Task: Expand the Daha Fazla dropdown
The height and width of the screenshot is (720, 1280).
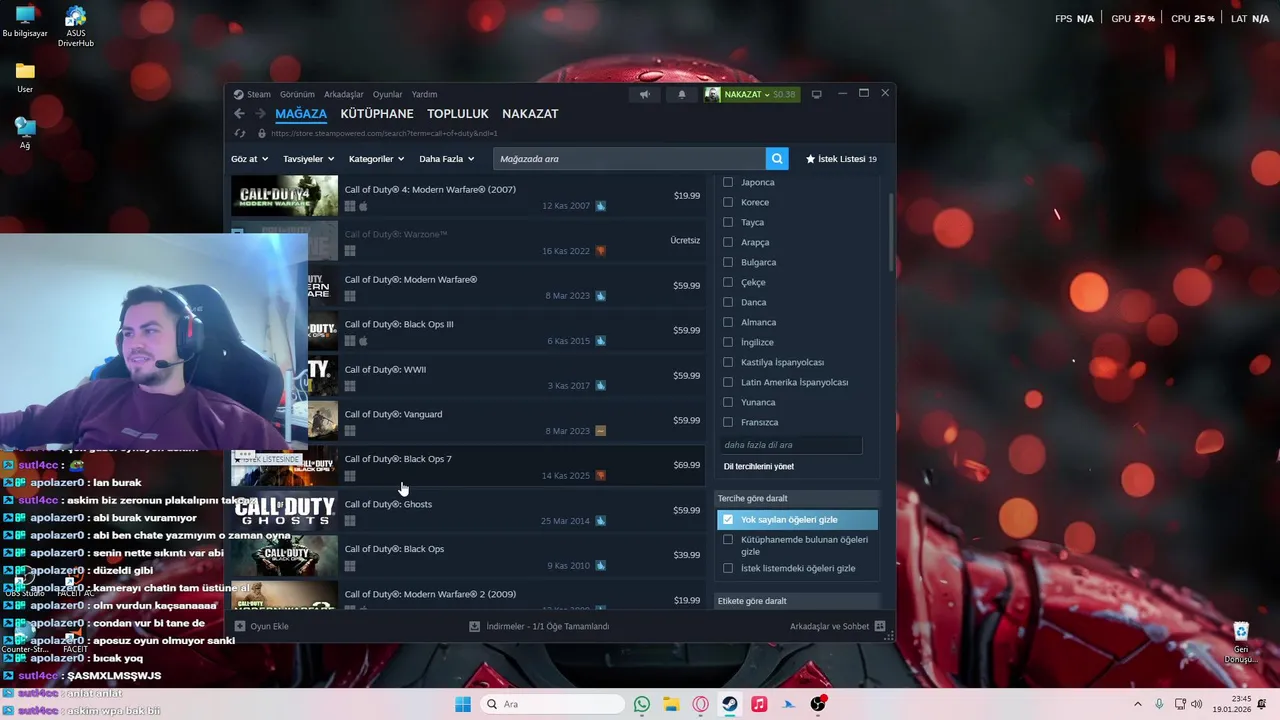Action: [x=447, y=159]
